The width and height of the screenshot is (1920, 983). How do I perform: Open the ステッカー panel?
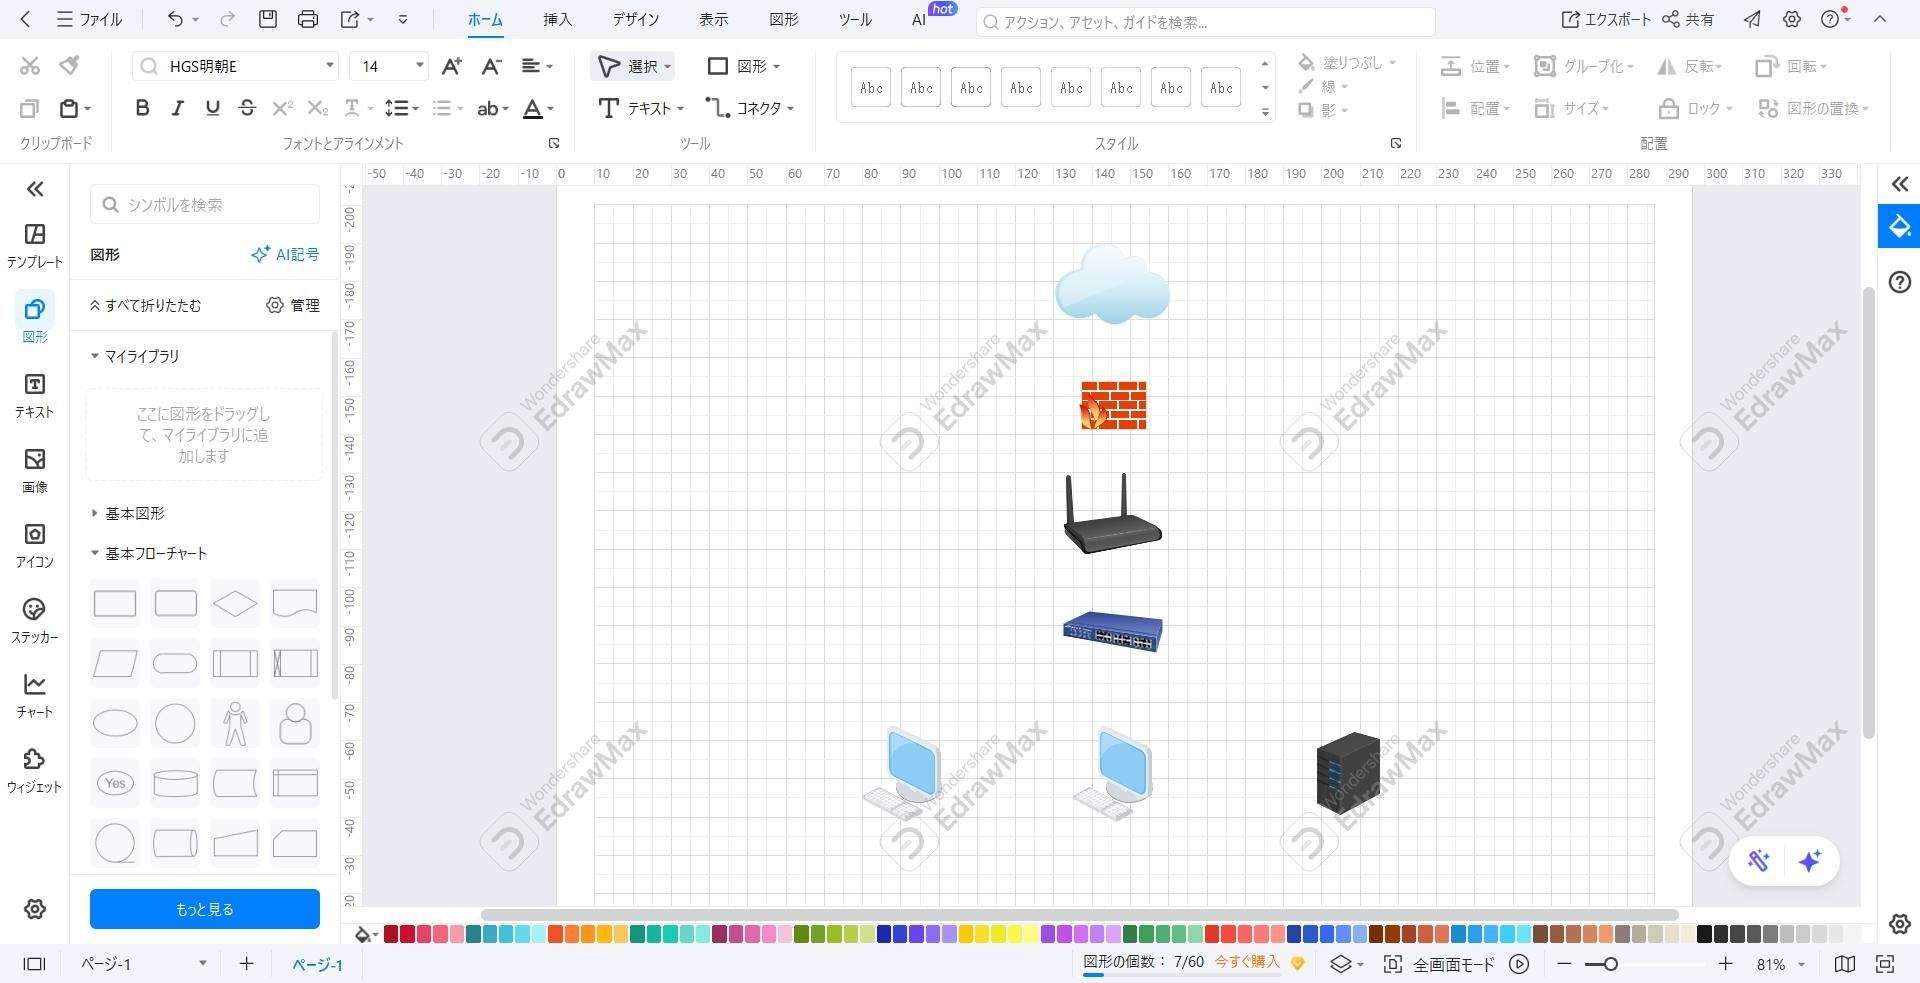click(x=34, y=620)
